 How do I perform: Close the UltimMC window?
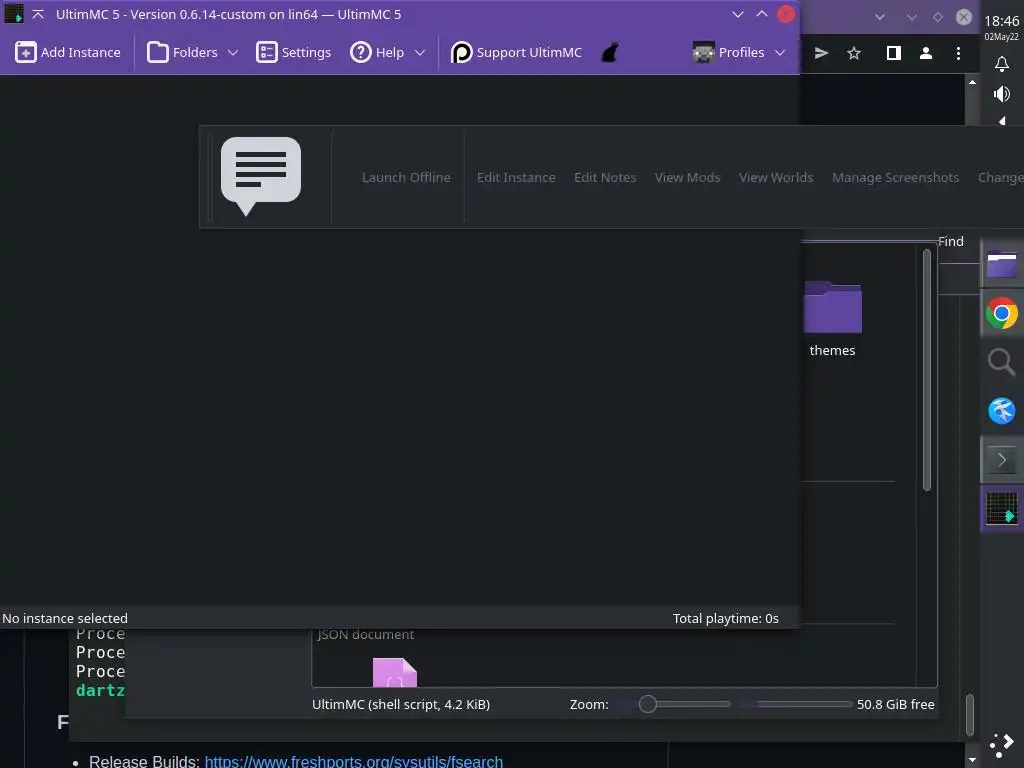[x=786, y=14]
